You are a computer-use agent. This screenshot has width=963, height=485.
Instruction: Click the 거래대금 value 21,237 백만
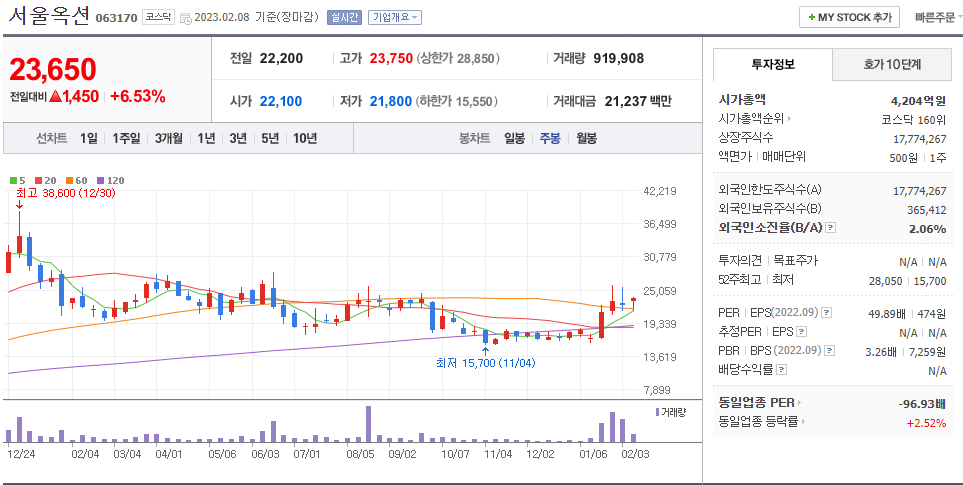point(638,101)
